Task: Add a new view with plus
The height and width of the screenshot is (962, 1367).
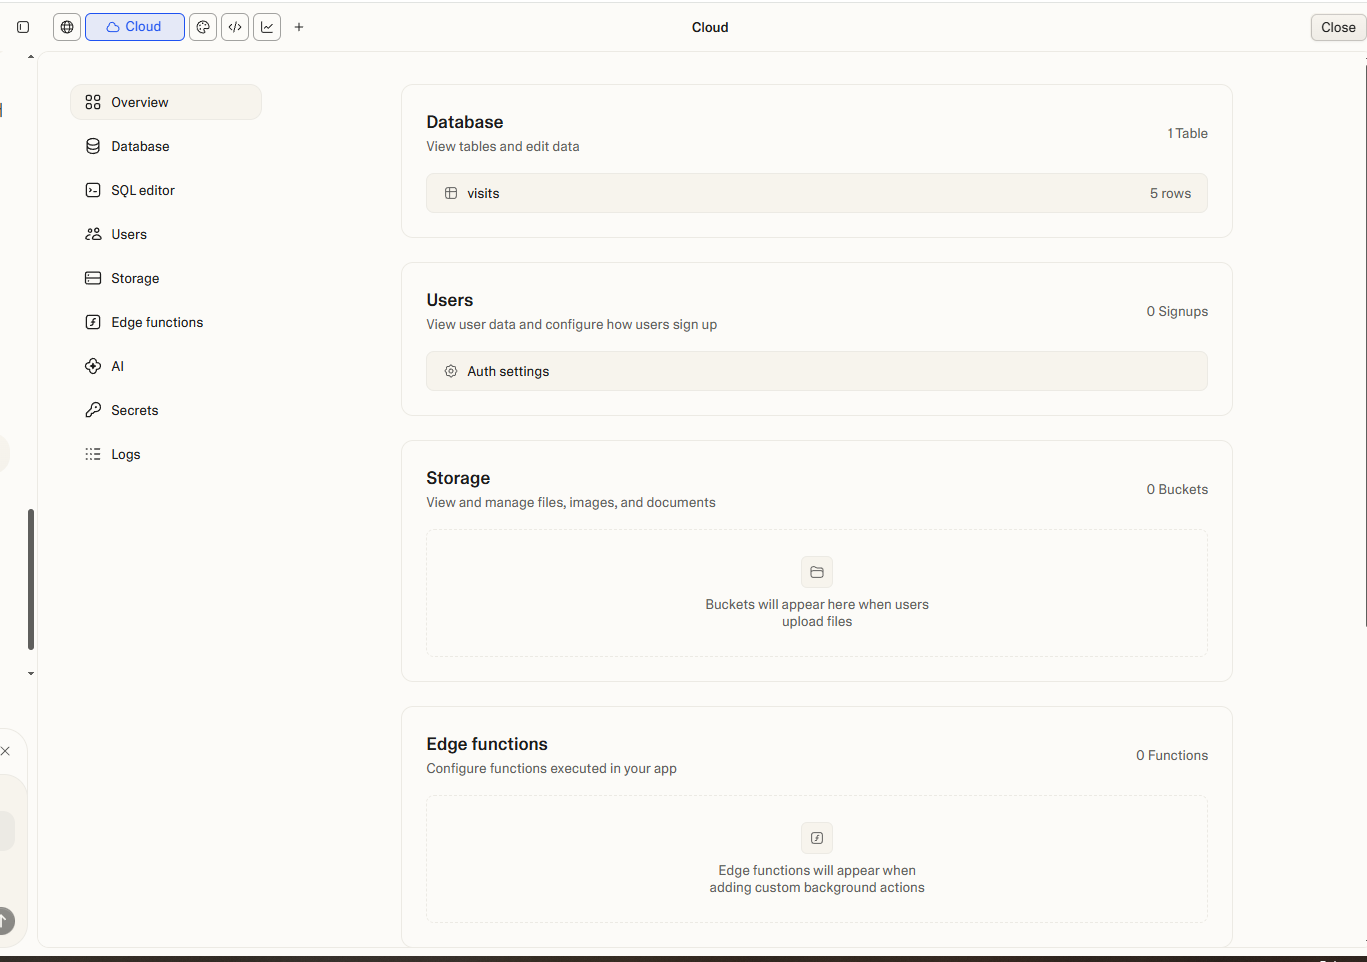Action: (x=299, y=27)
